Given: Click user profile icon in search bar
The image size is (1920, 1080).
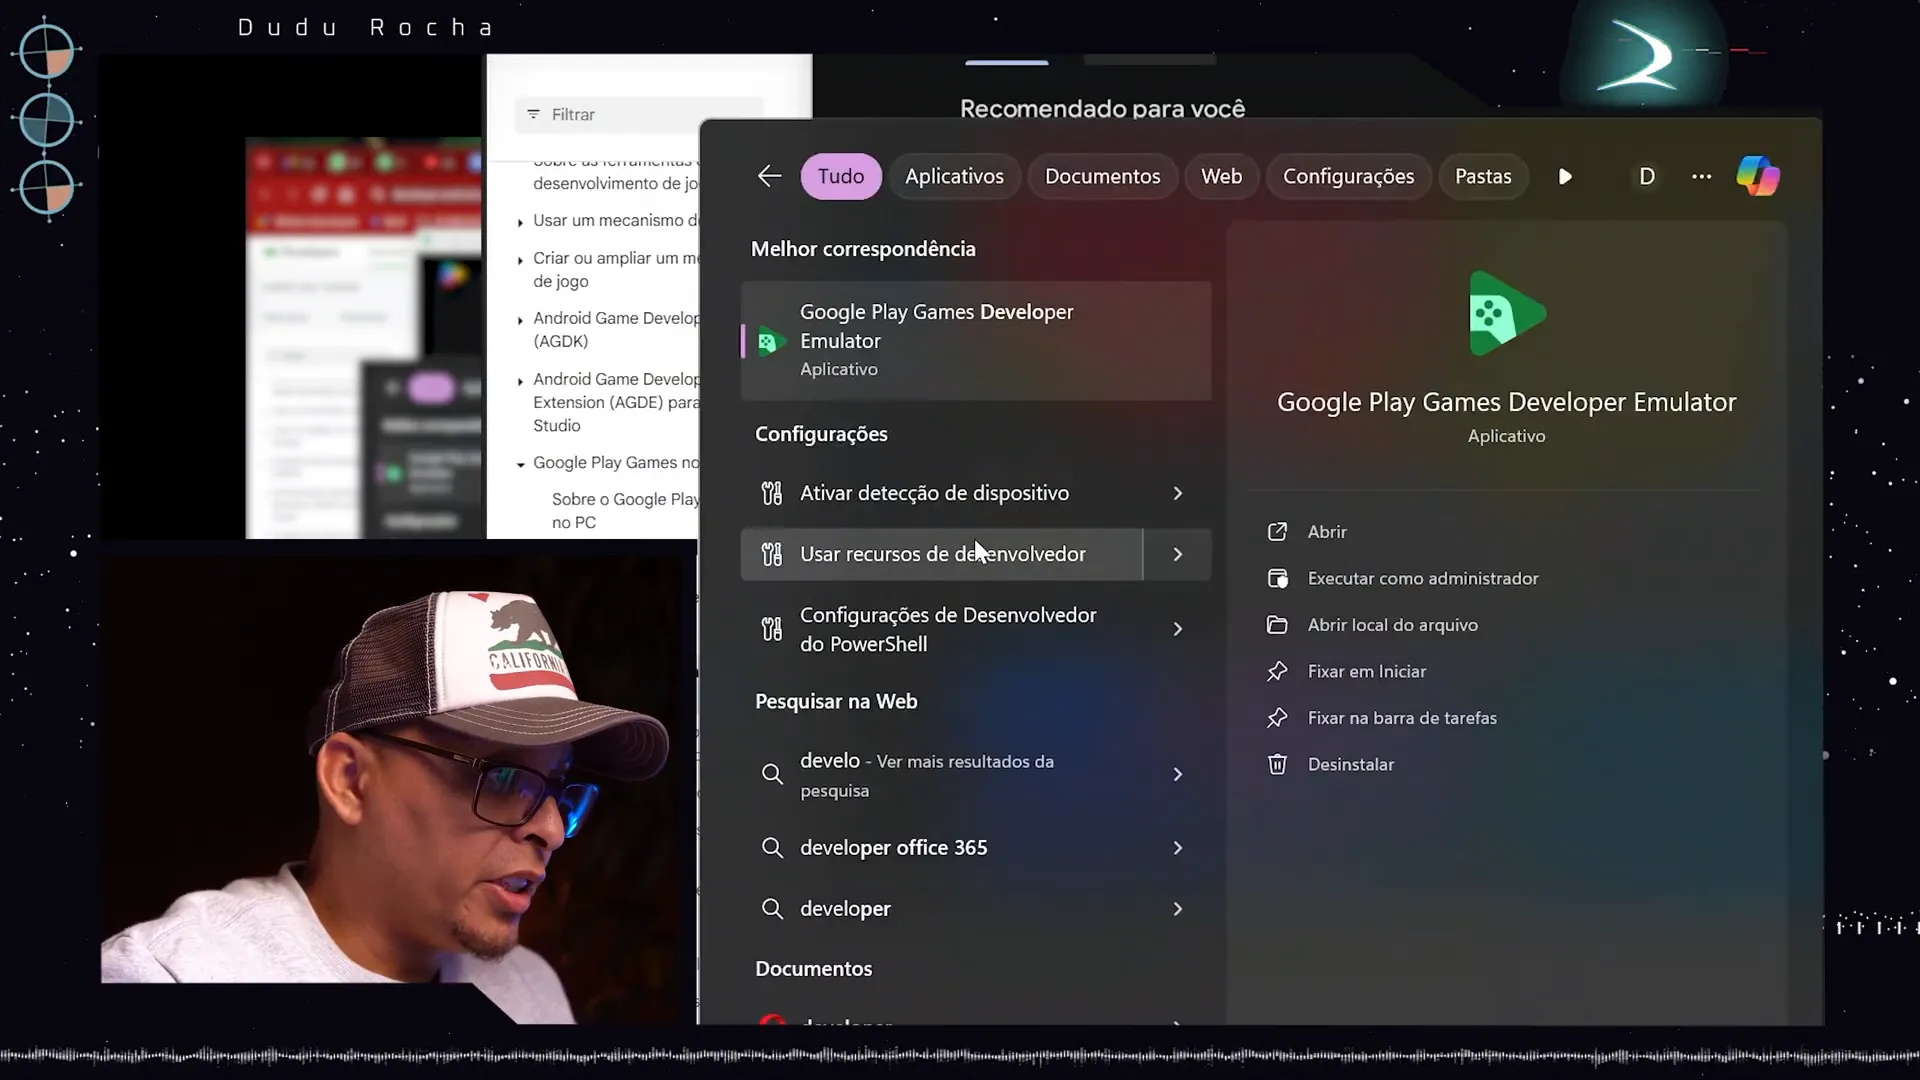Looking at the screenshot, I should 1647,175.
